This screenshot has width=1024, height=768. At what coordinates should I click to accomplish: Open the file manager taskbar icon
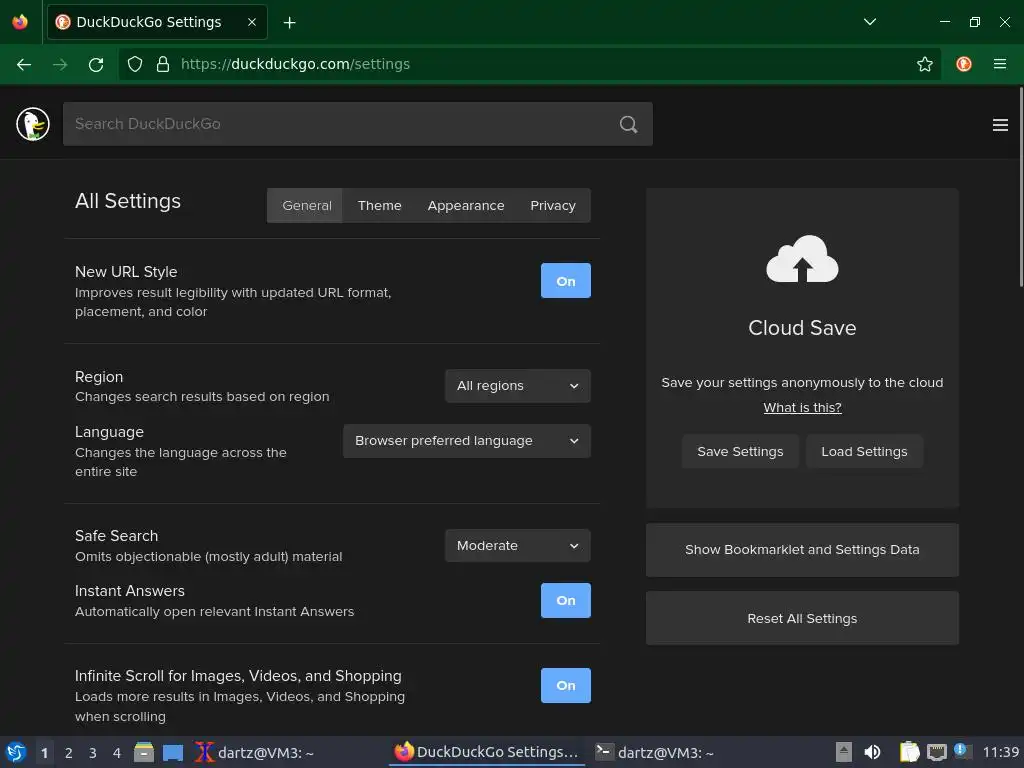point(144,752)
